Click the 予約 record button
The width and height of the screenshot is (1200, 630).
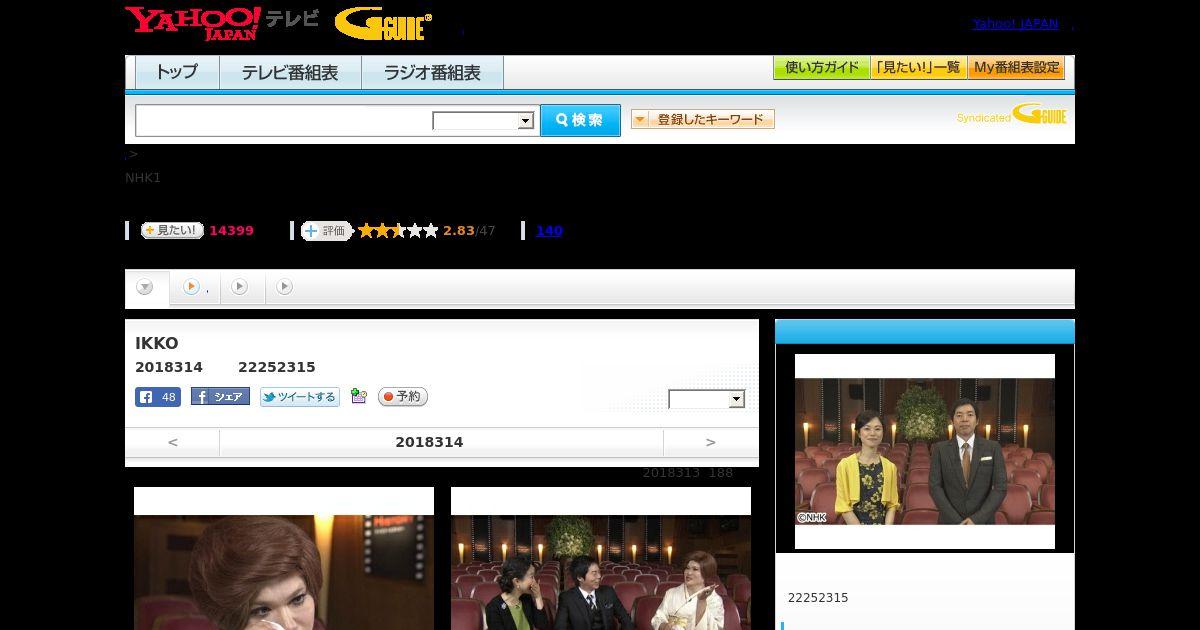point(403,397)
